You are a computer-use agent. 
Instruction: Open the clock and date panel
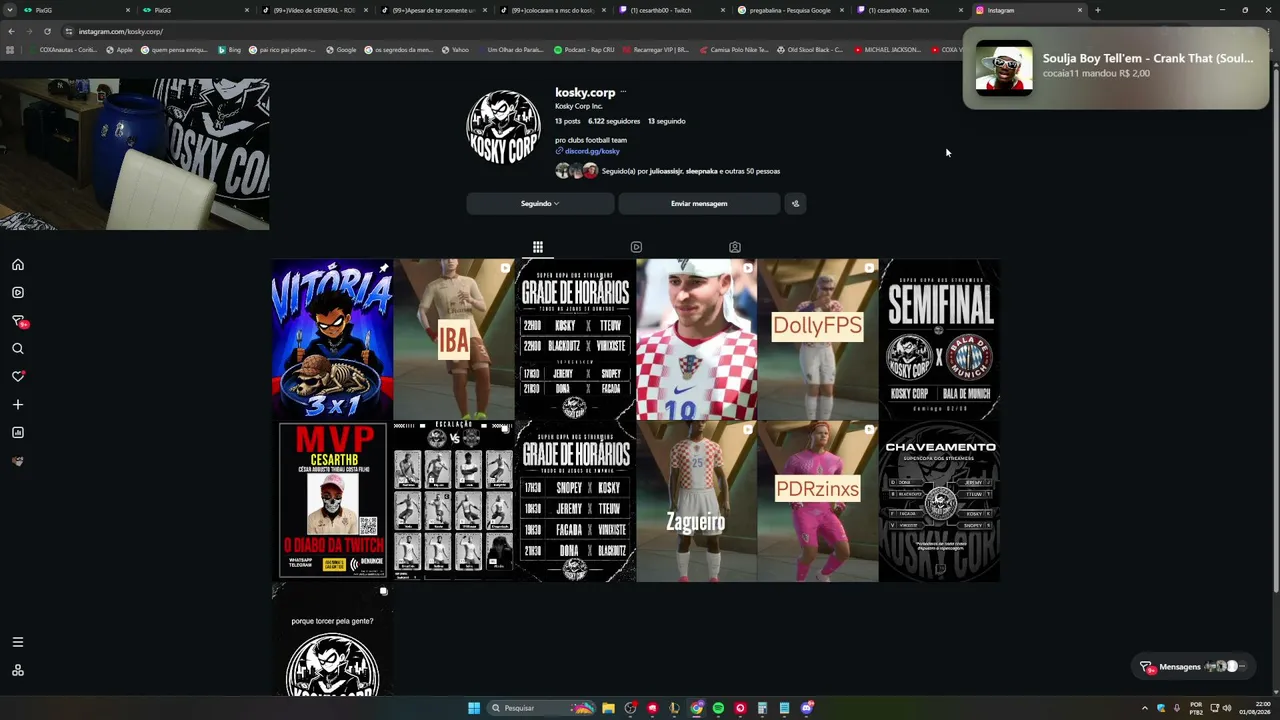[1255, 708]
